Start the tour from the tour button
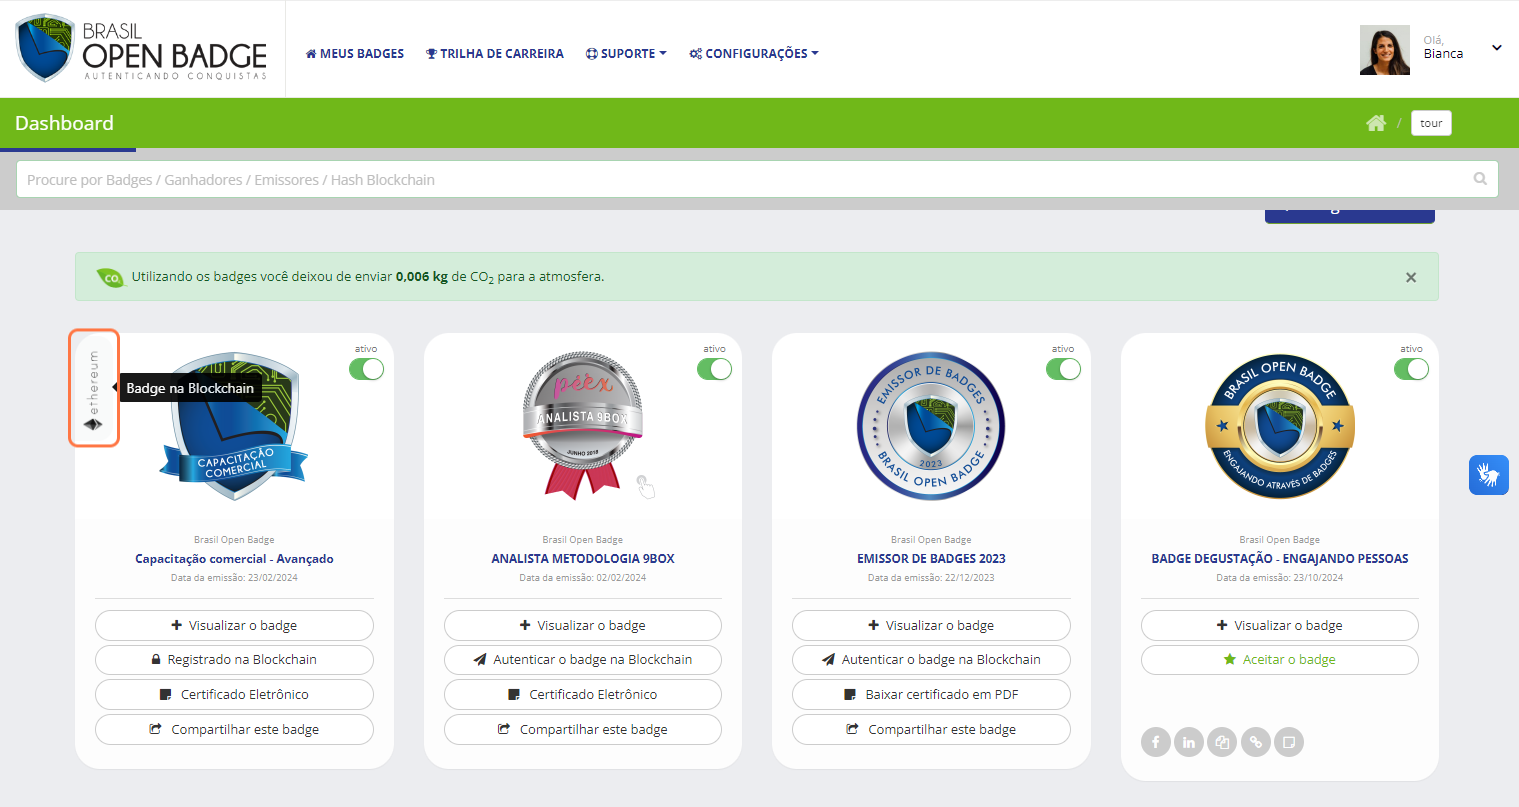 (1431, 123)
